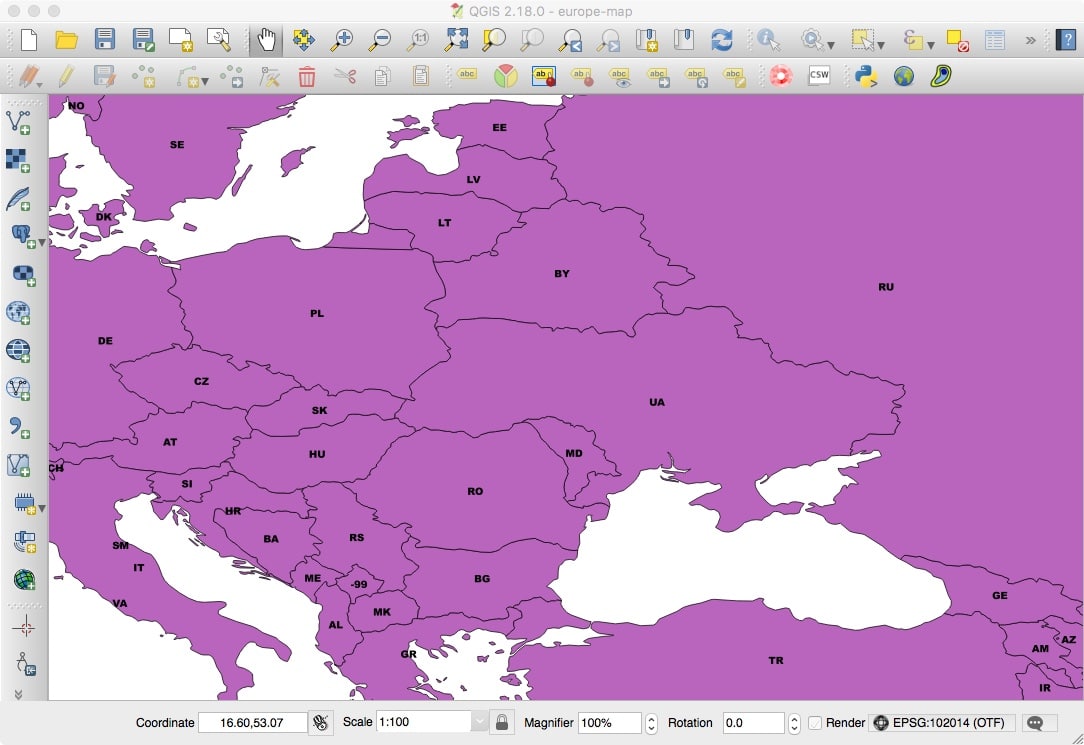Click EPSG:102014 (OTF) projection button
The width and height of the screenshot is (1084, 745).
931,722
